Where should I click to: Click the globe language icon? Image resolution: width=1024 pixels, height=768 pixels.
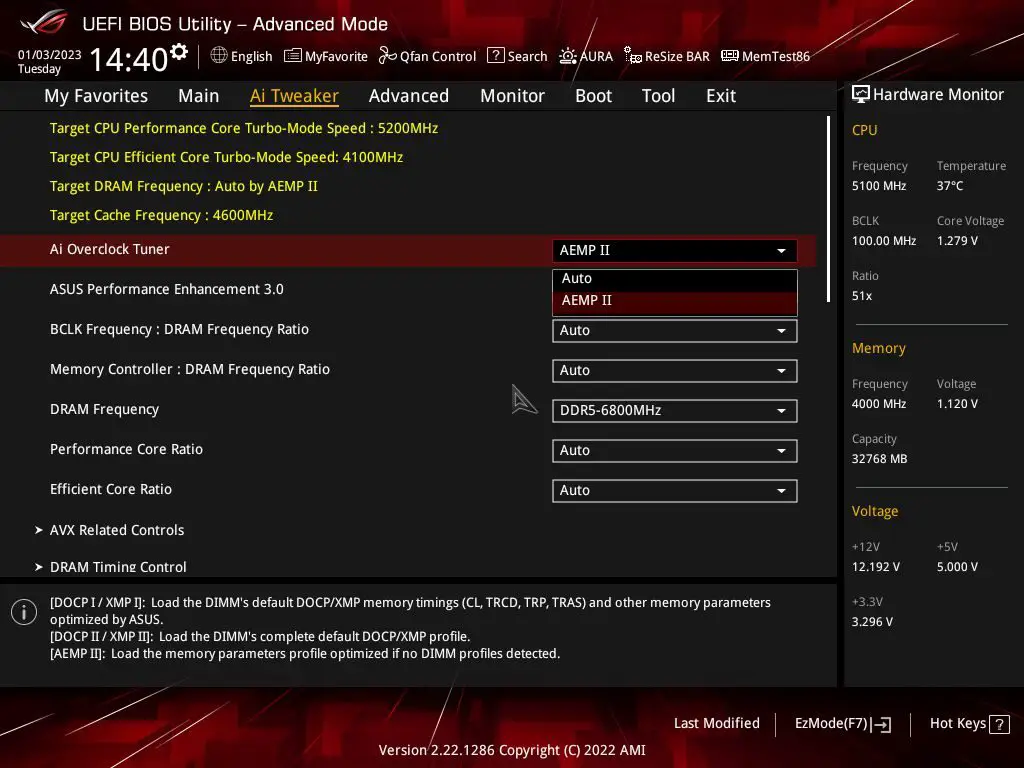219,56
